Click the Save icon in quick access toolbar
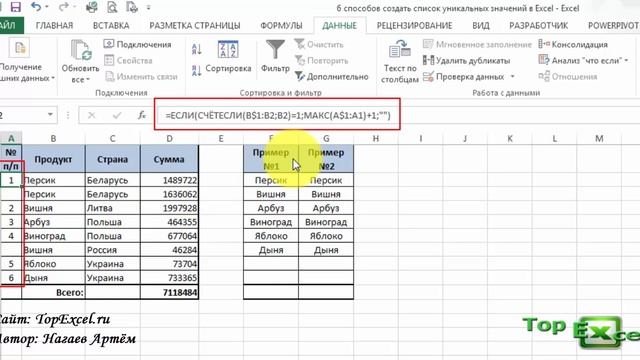The height and width of the screenshot is (360, 640). tap(16, 7)
